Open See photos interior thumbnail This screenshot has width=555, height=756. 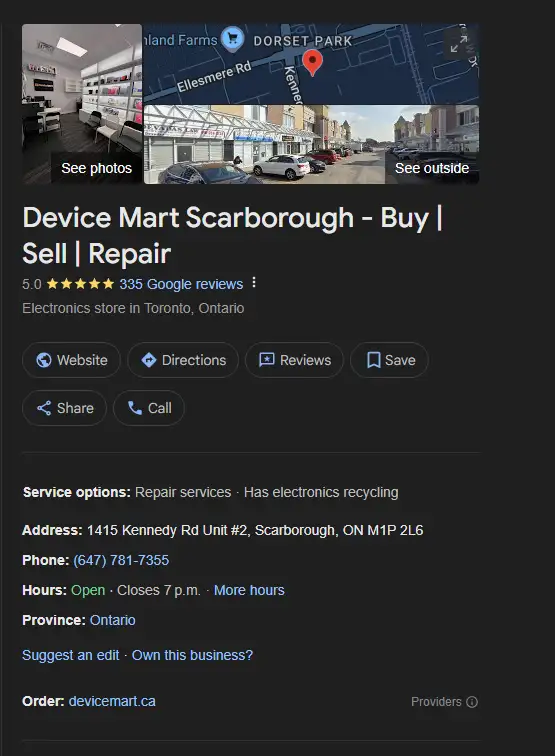pos(82,104)
